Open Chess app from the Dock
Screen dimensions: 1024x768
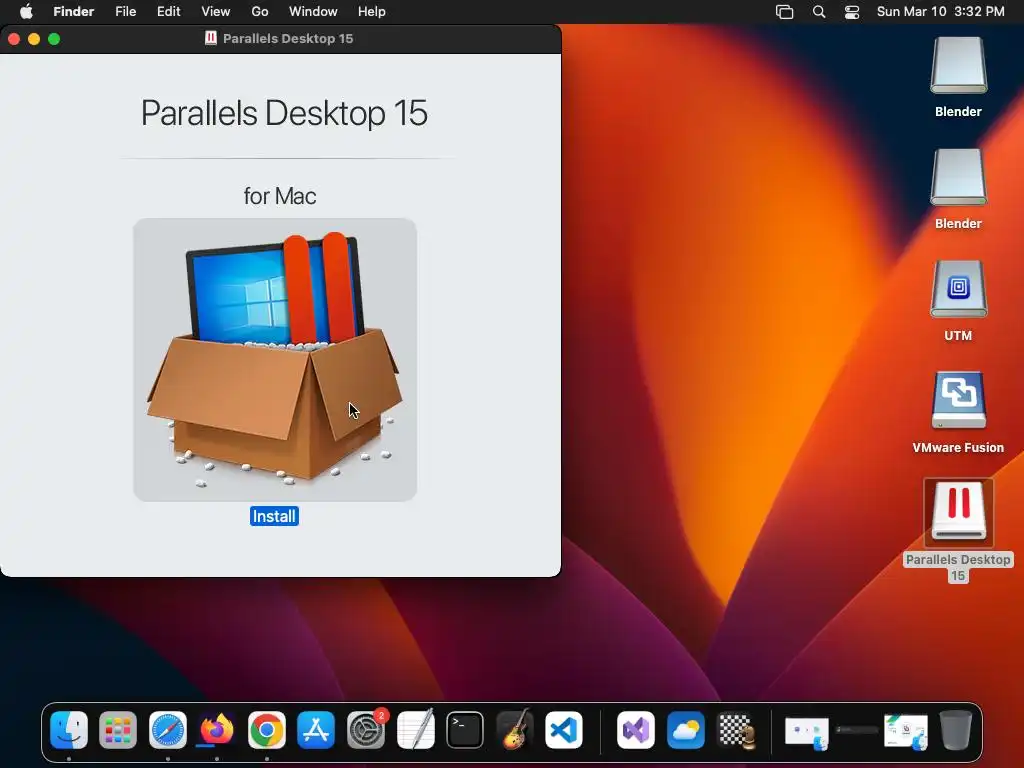click(x=735, y=729)
